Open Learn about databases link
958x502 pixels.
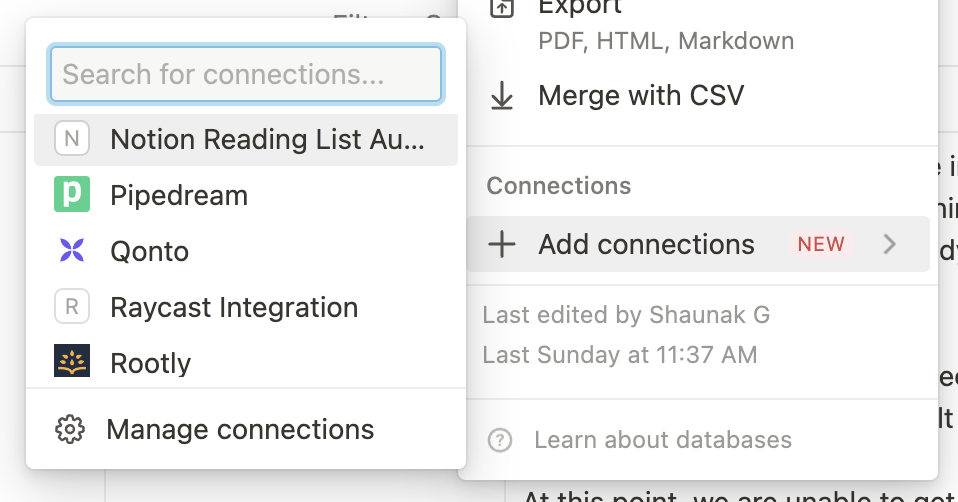coord(663,440)
